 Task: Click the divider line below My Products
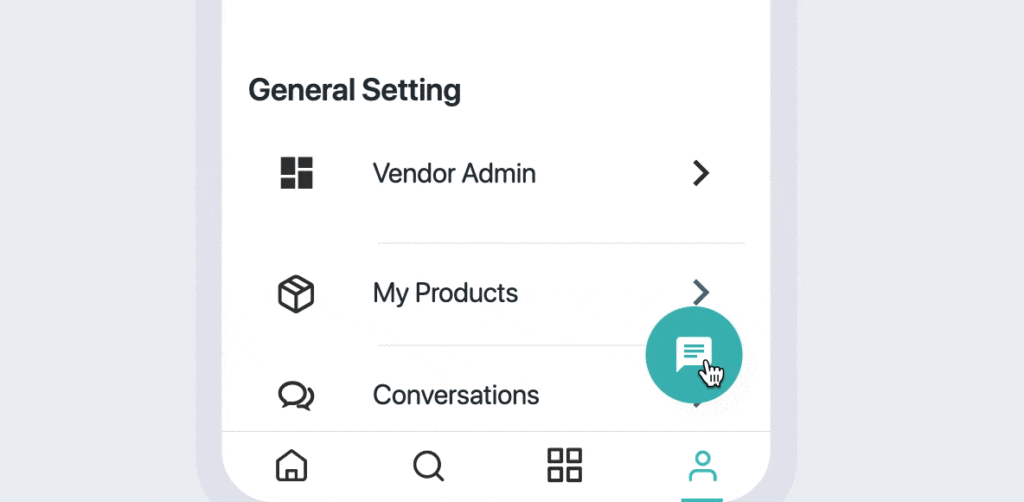click(x=510, y=346)
